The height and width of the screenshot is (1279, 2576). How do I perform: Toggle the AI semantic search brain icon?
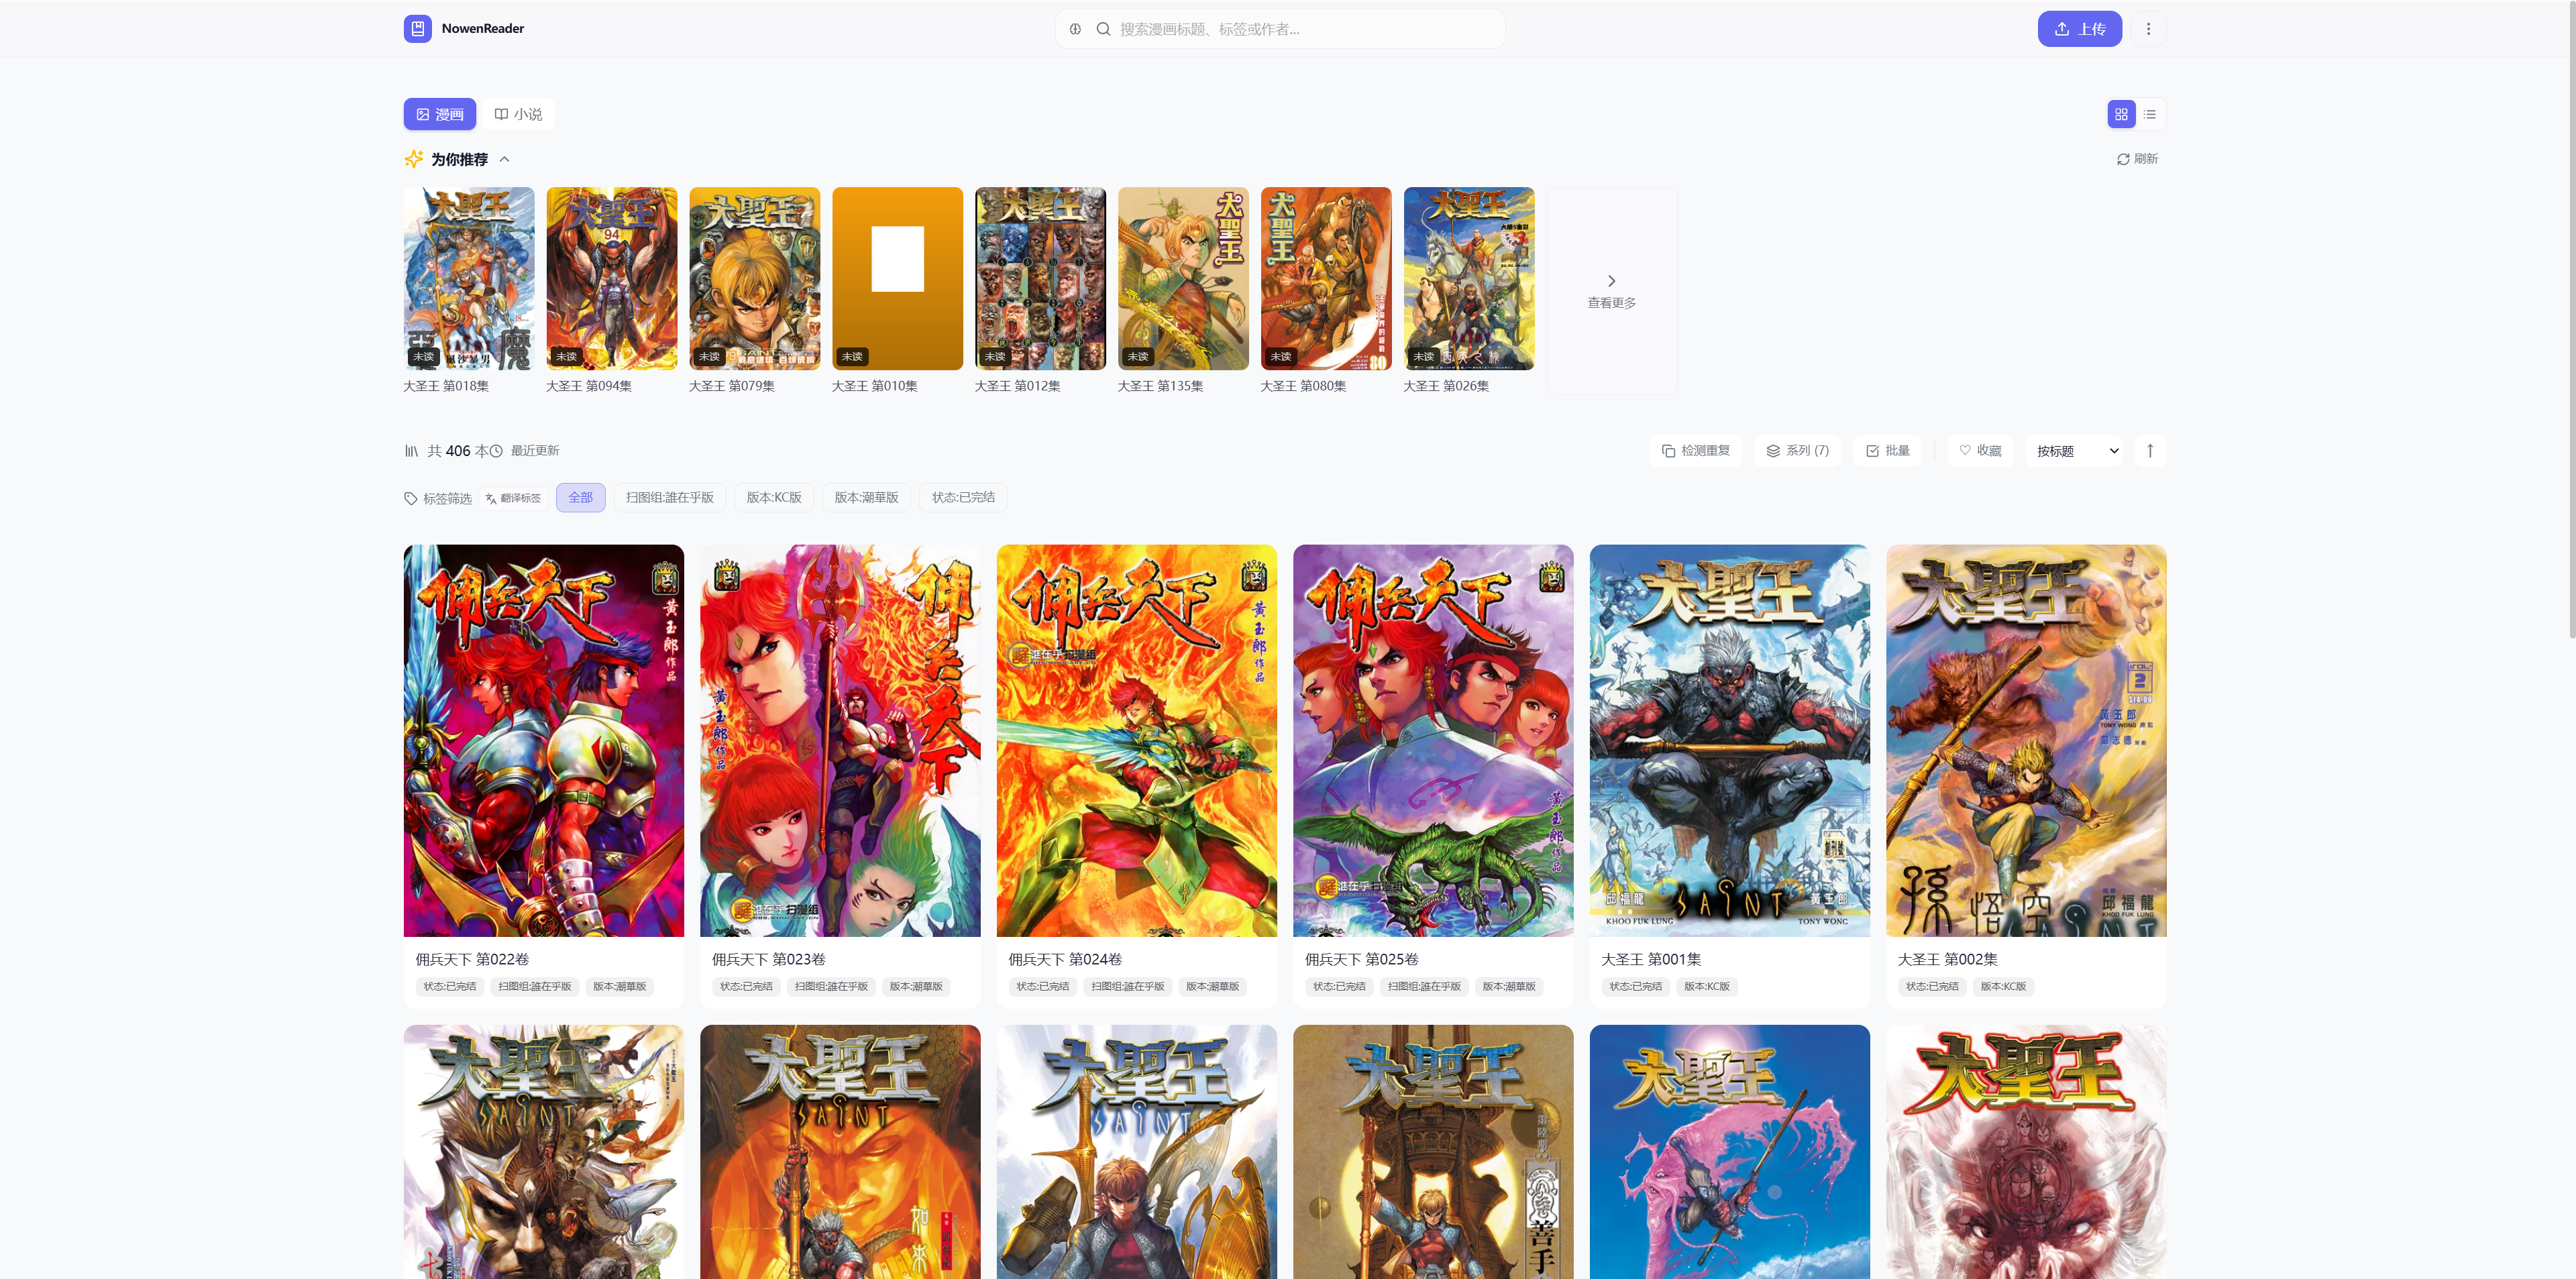(1075, 29)
